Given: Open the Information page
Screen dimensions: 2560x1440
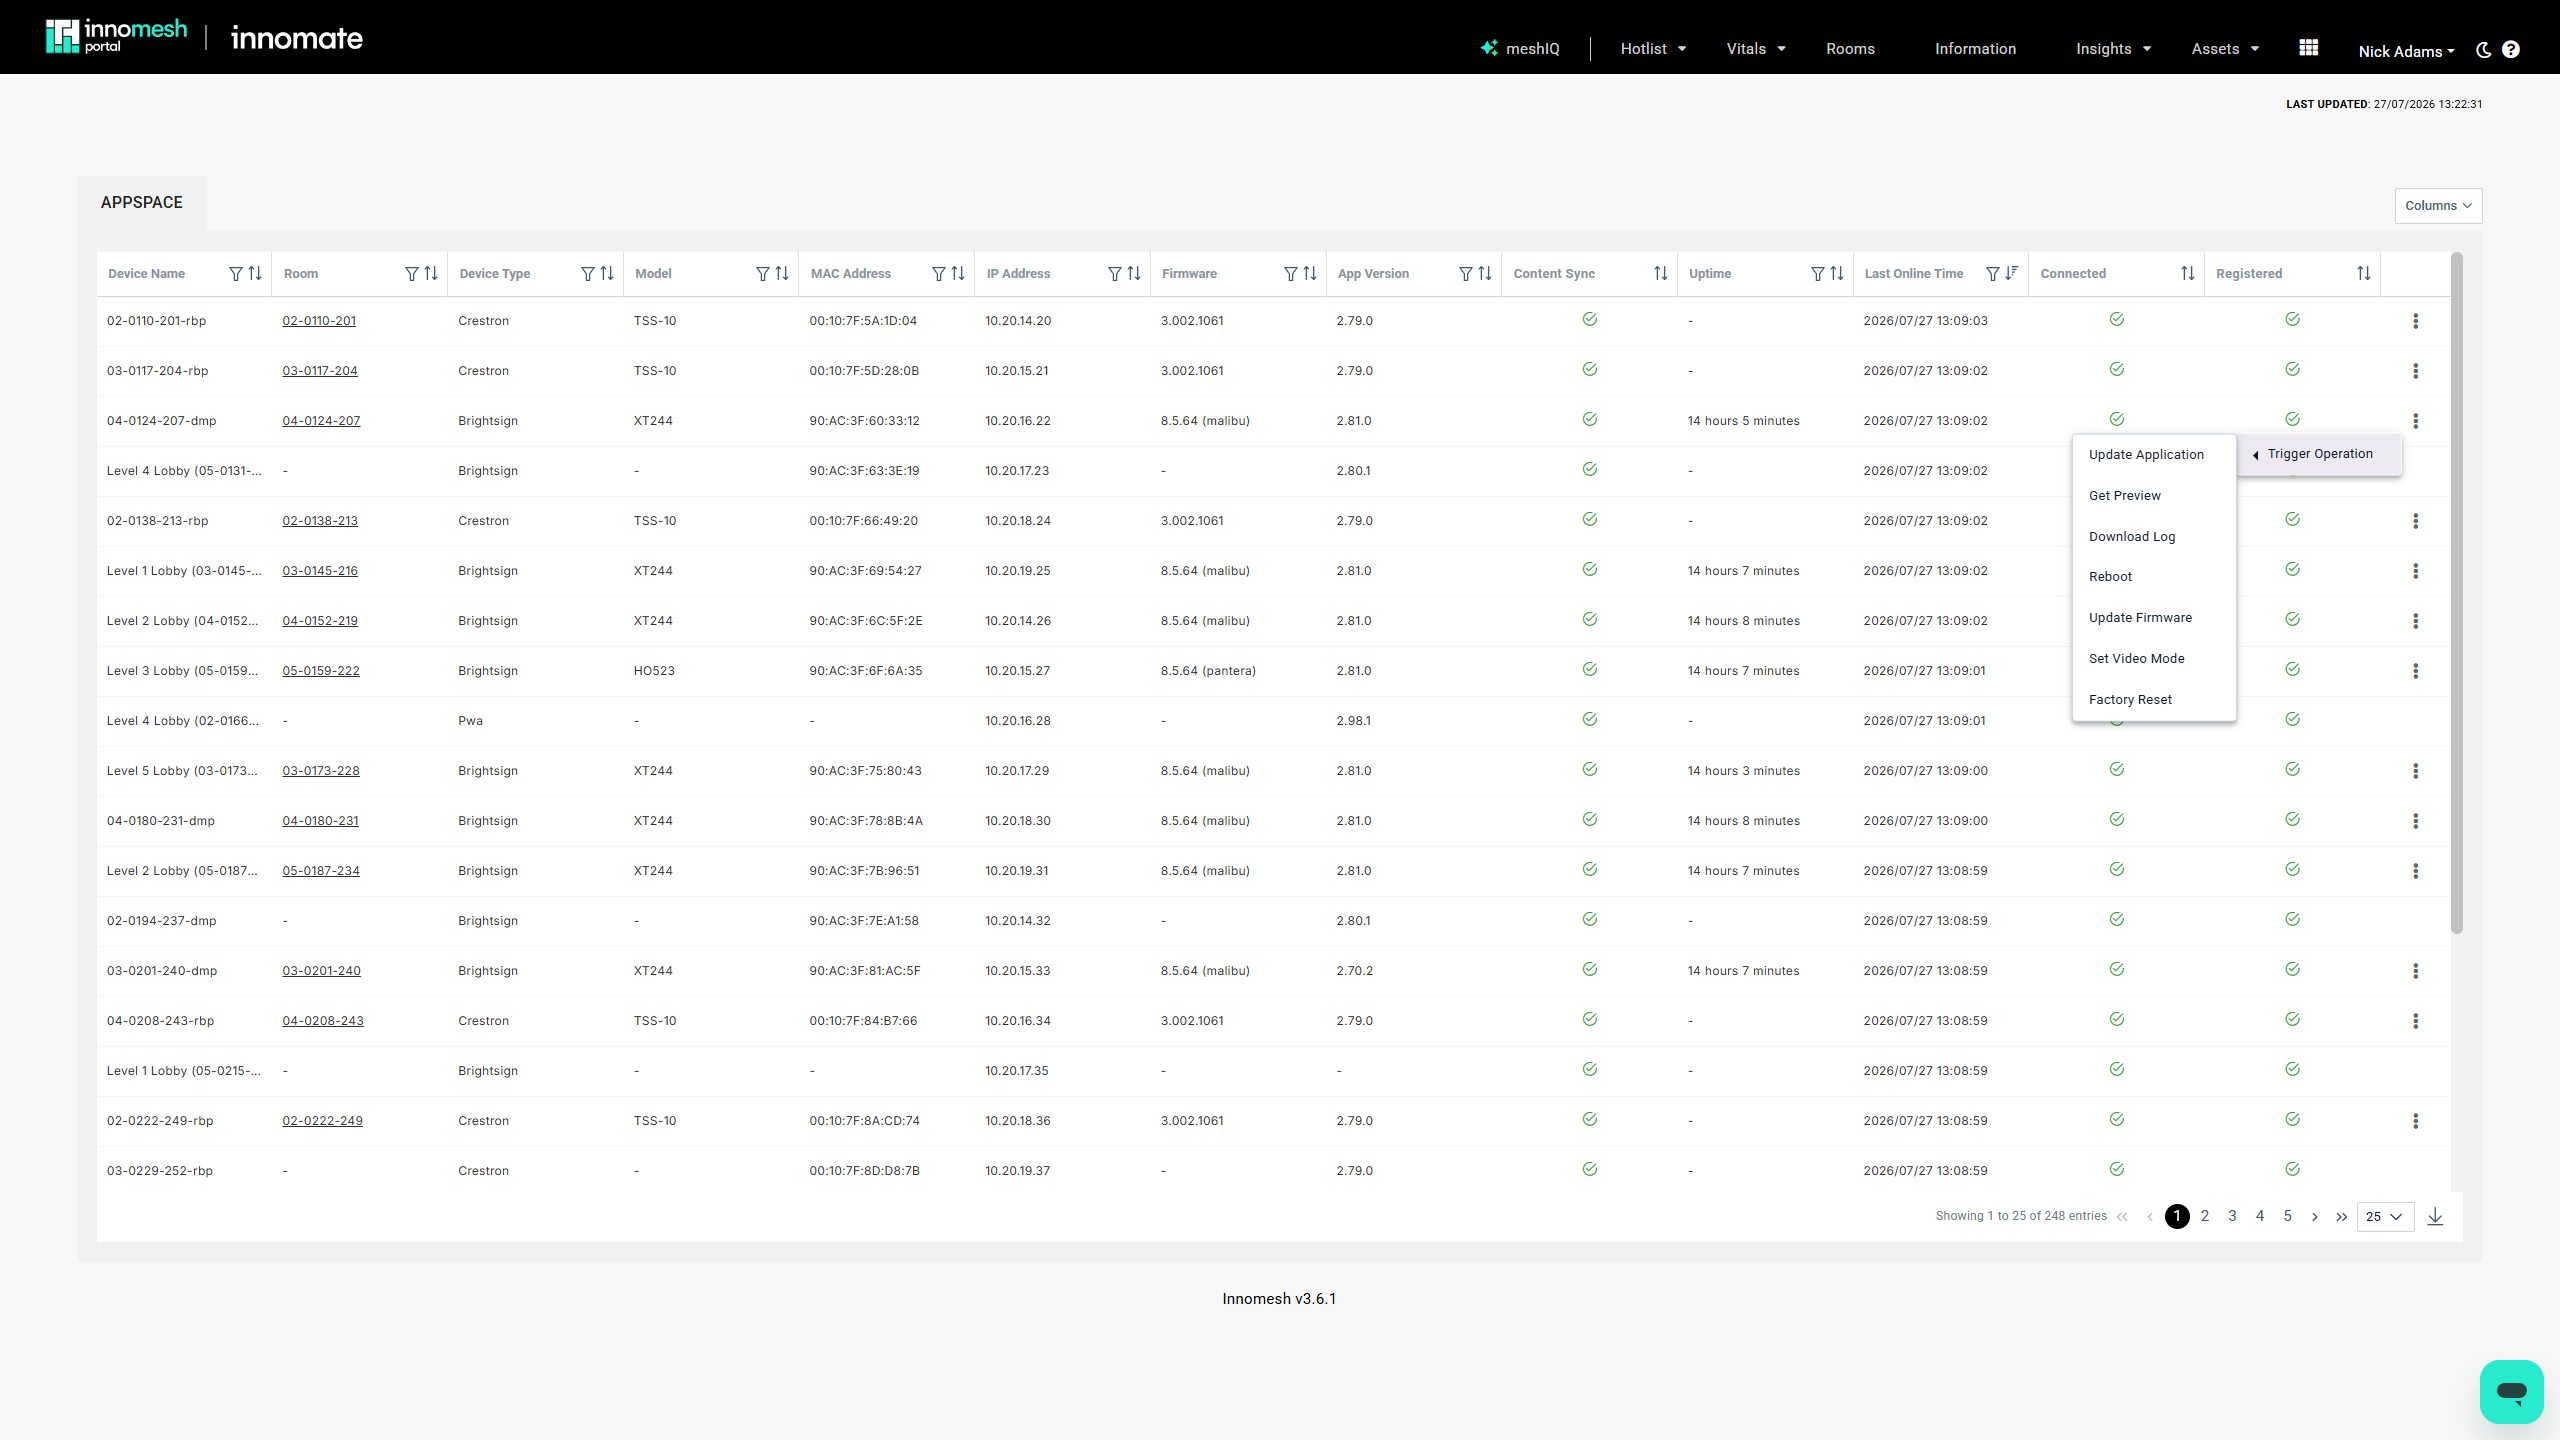Looking at the screenshot, I should pyautogui.click(x=1975, y=49).
